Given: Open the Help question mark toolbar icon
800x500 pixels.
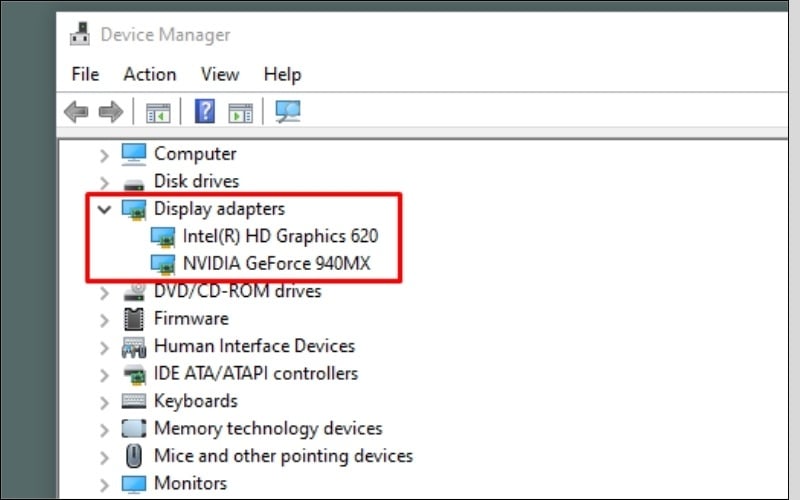Looking at the screenshot, I should tap(205, 111).
